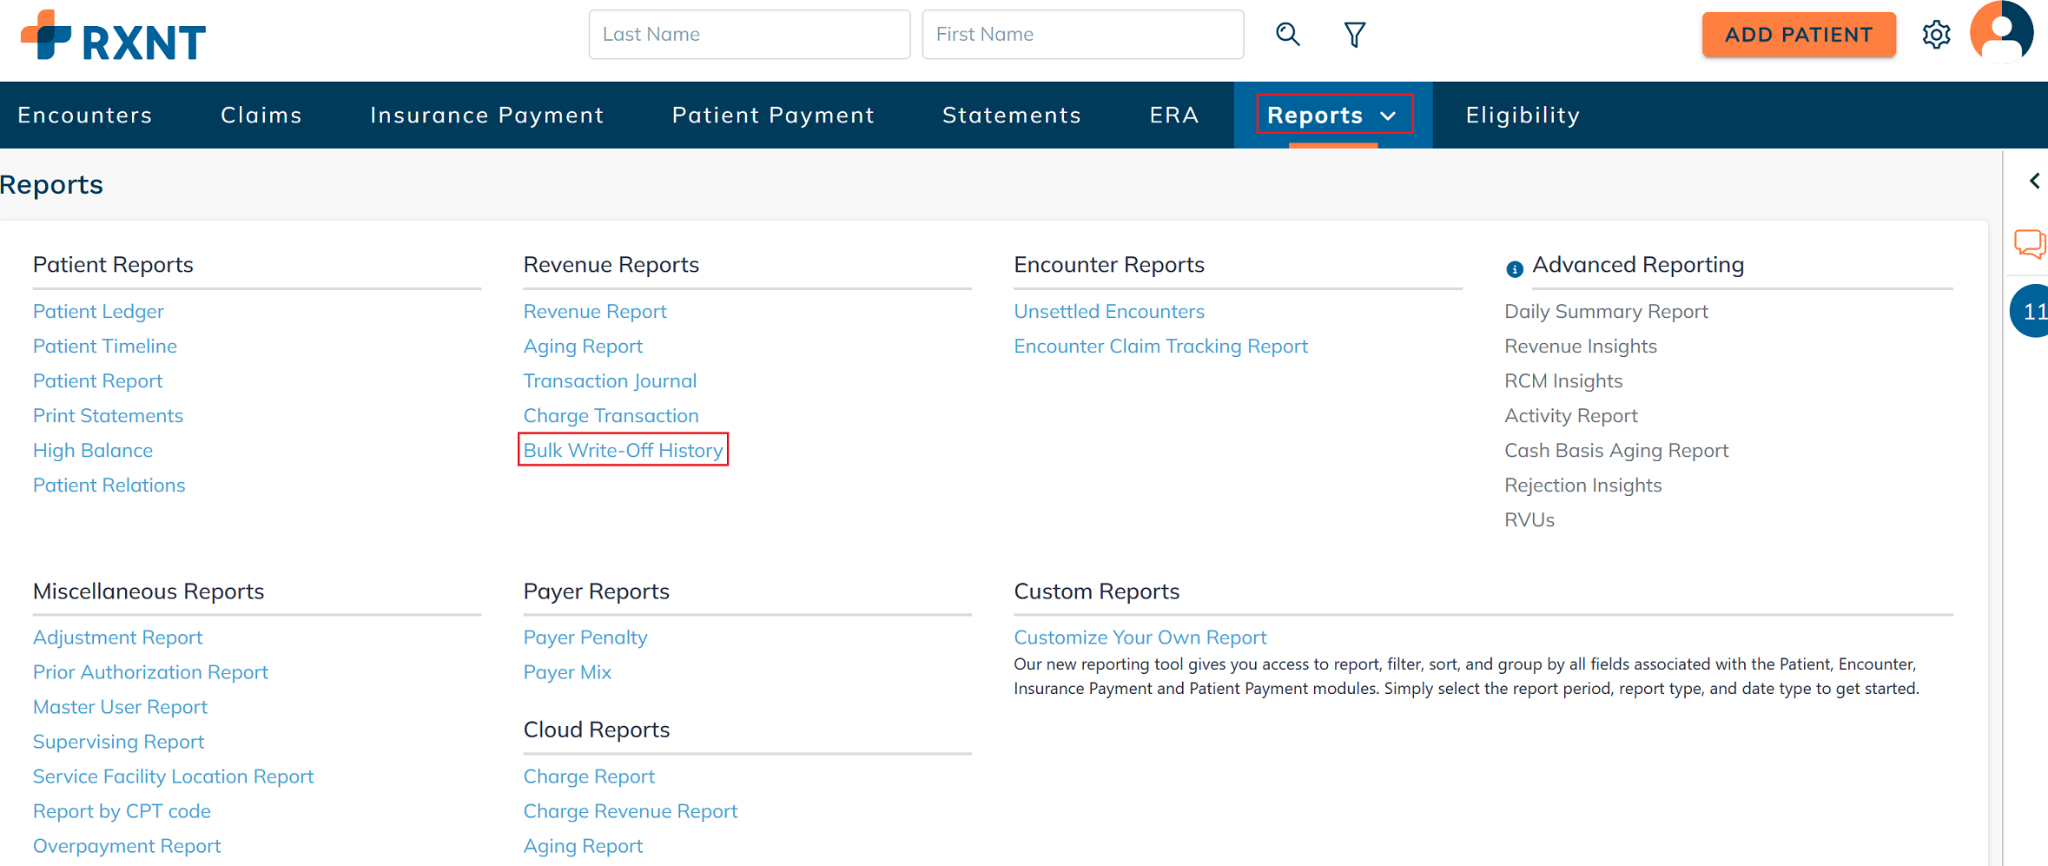2048x866 pixels.
Task: Open Encounter Claim Tracking Report
Action: [1161, 346]
